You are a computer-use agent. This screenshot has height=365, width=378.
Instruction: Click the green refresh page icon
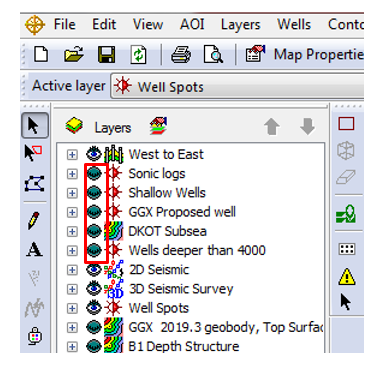[x=138, y=55]
